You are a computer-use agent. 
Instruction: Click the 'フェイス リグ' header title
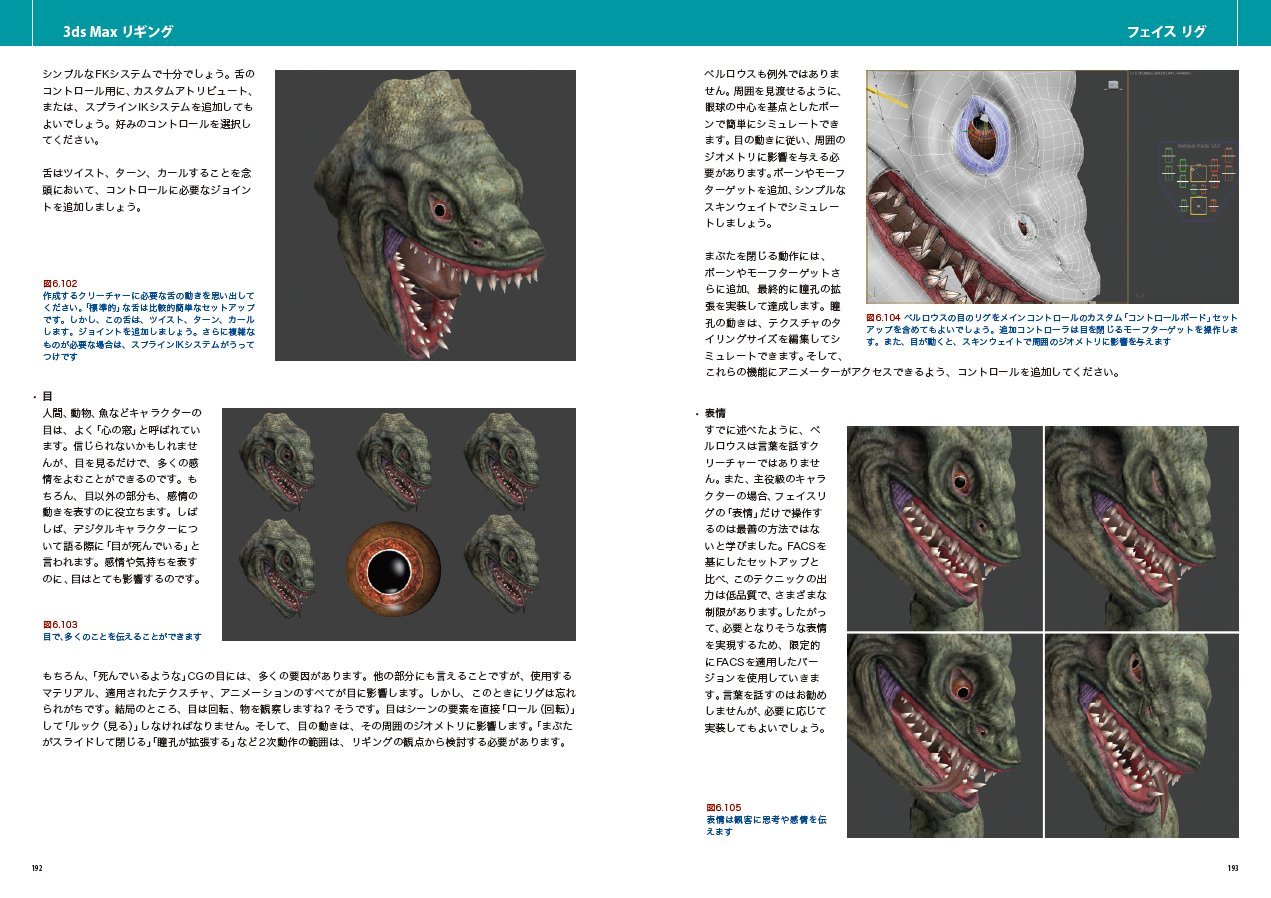[1166, 32]
